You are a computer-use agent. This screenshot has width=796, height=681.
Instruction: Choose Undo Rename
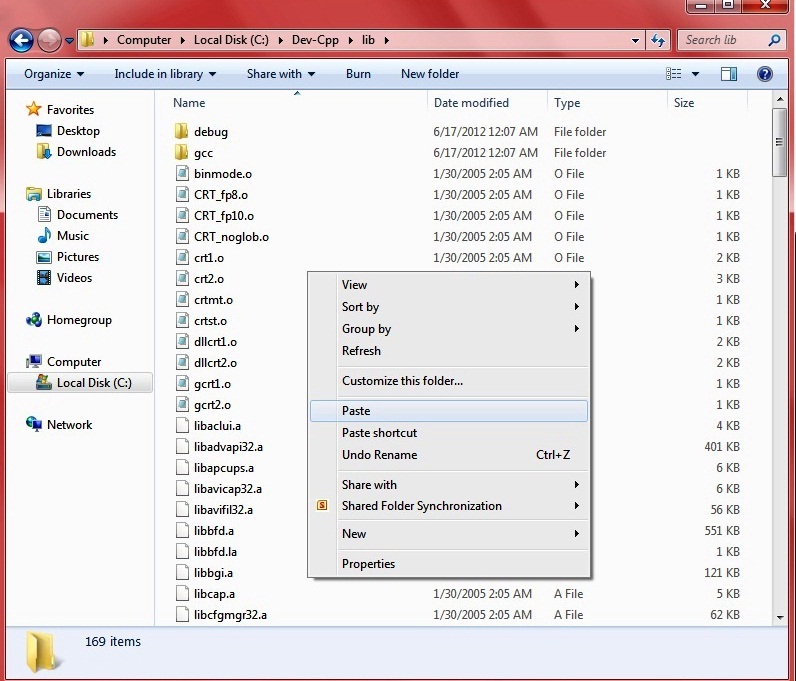(x=449, y=455)
